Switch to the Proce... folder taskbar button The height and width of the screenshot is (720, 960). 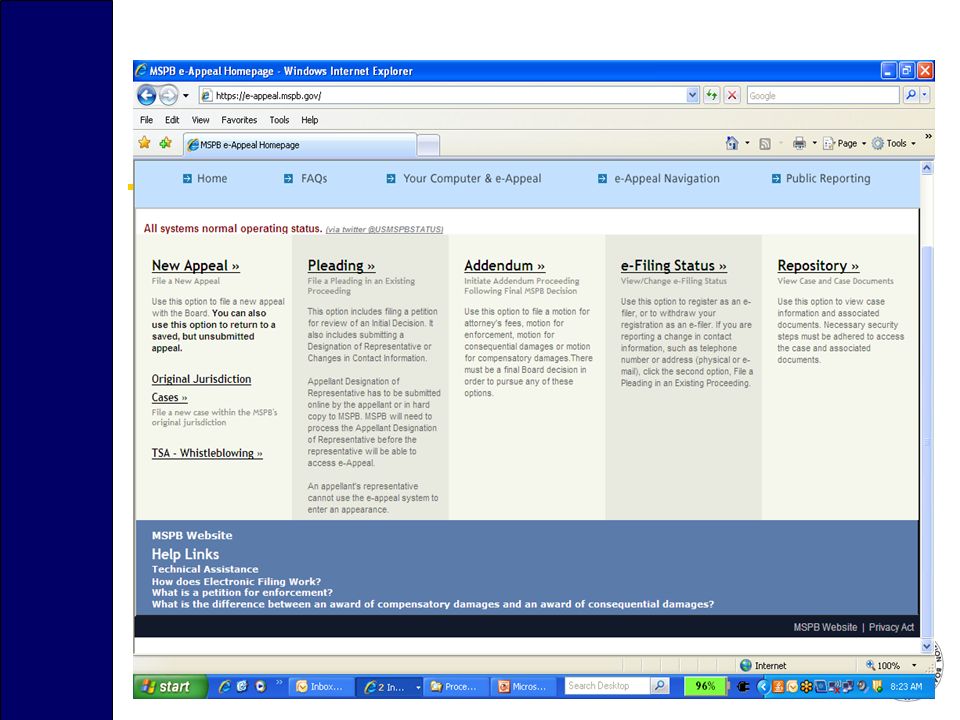tap(455, 686)
